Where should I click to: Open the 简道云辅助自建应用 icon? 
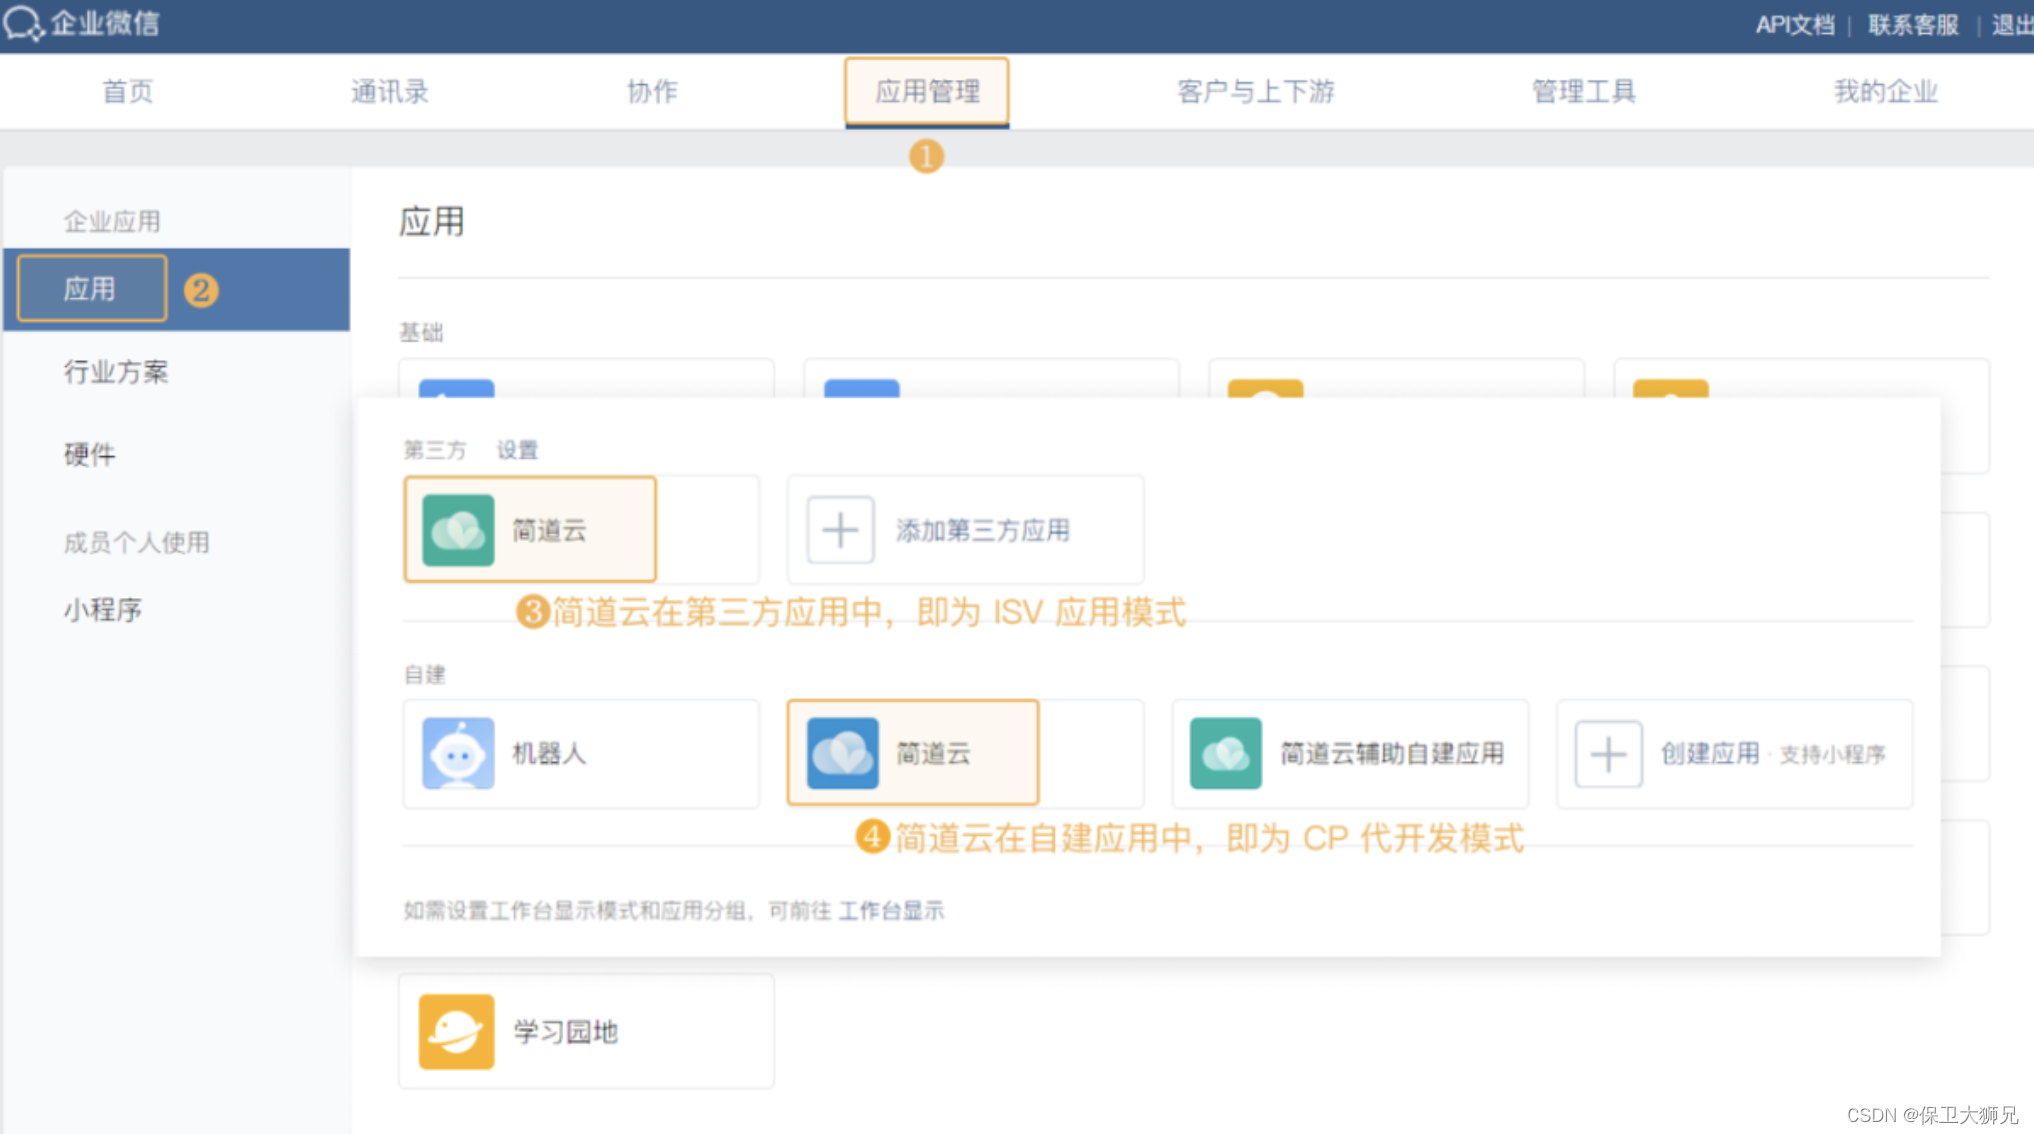click(x=1226, y=753)
